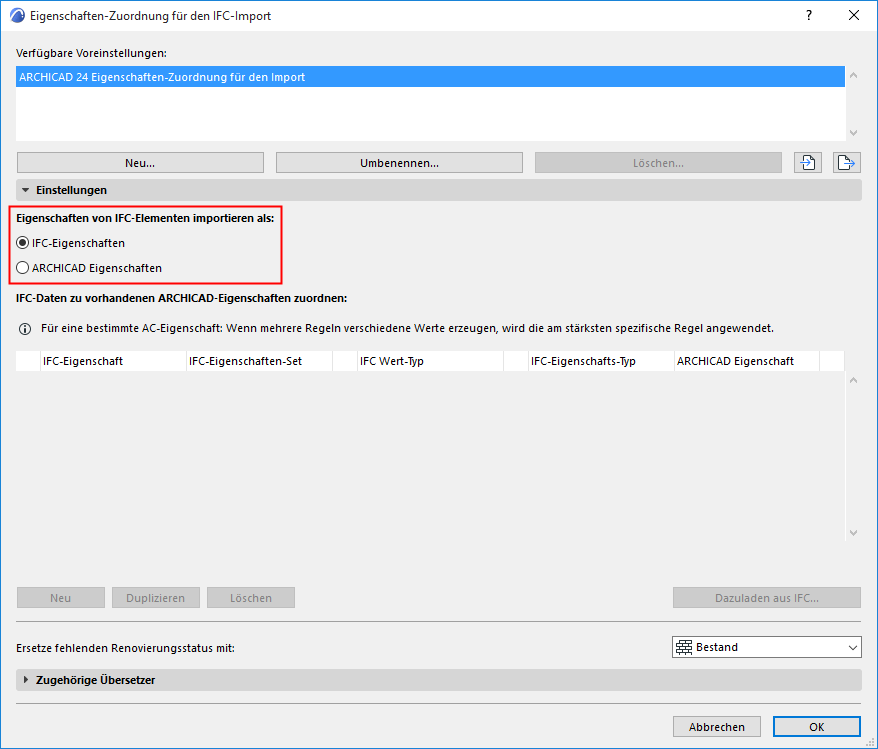Click the ARCHICAD logo in the title bar
The image size is (878, 749).
(17, 16)
